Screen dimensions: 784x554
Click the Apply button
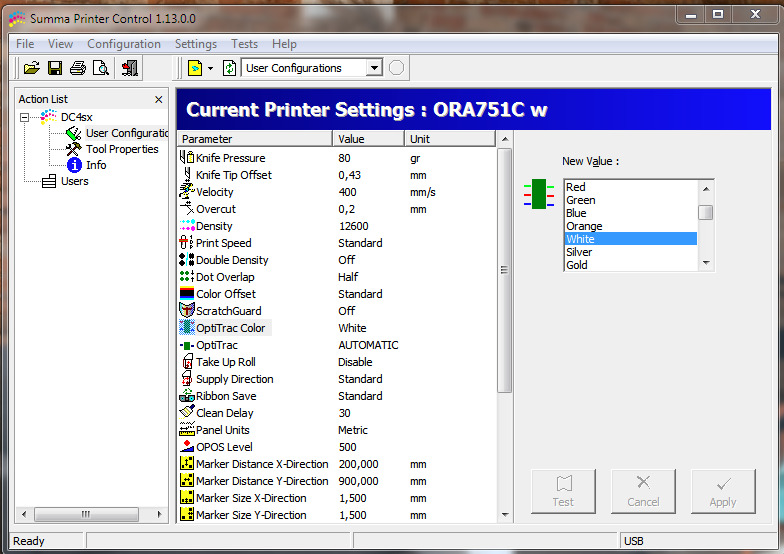(723, 492)
